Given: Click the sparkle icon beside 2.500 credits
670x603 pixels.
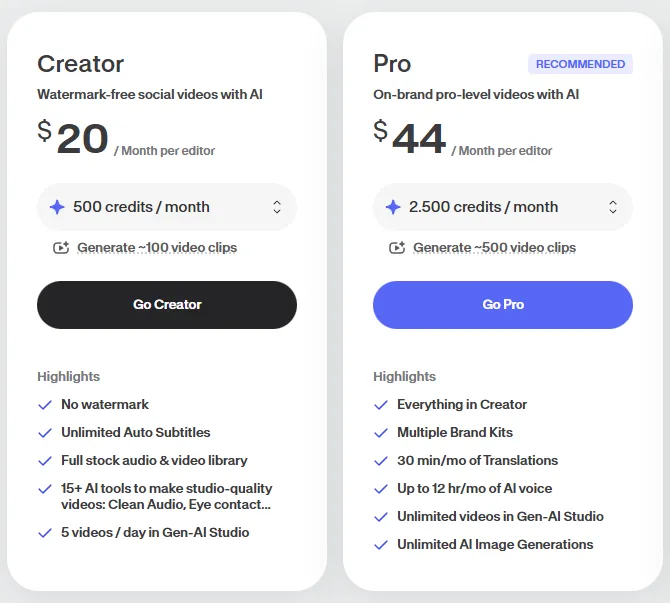Looking at the screenshot, I should point(393,207).
